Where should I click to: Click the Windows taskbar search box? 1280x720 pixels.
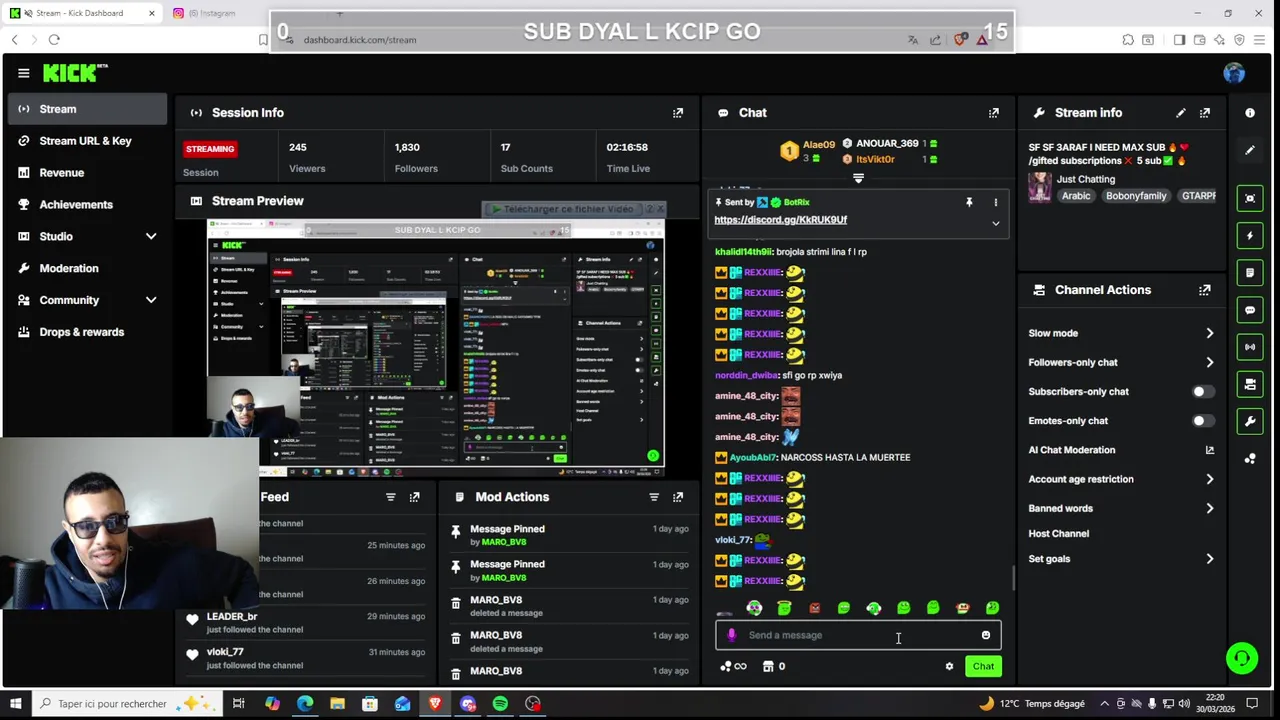point(125,704)
